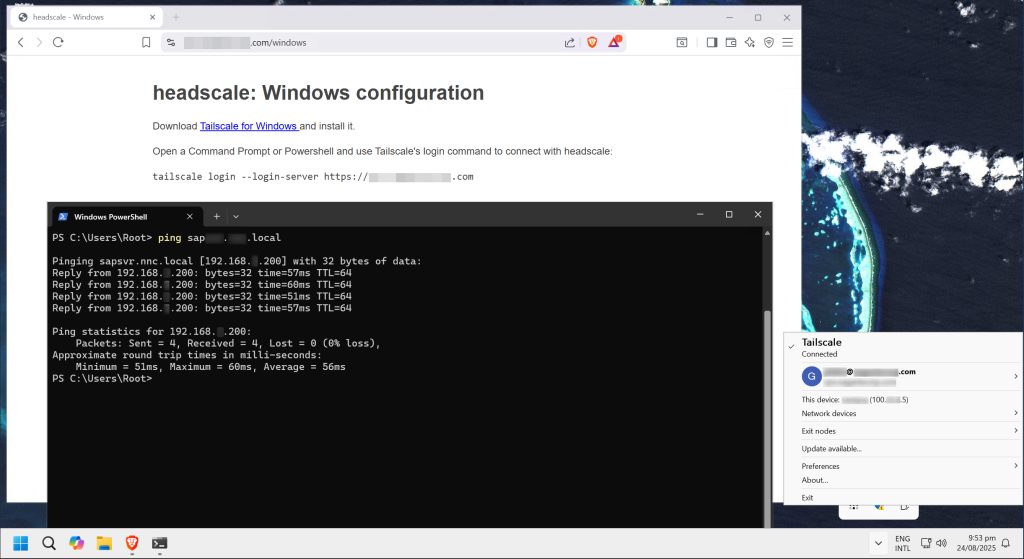Open the terminal profile dropdown arrow
1024x559 pixels.
click(x=236, y=217)
